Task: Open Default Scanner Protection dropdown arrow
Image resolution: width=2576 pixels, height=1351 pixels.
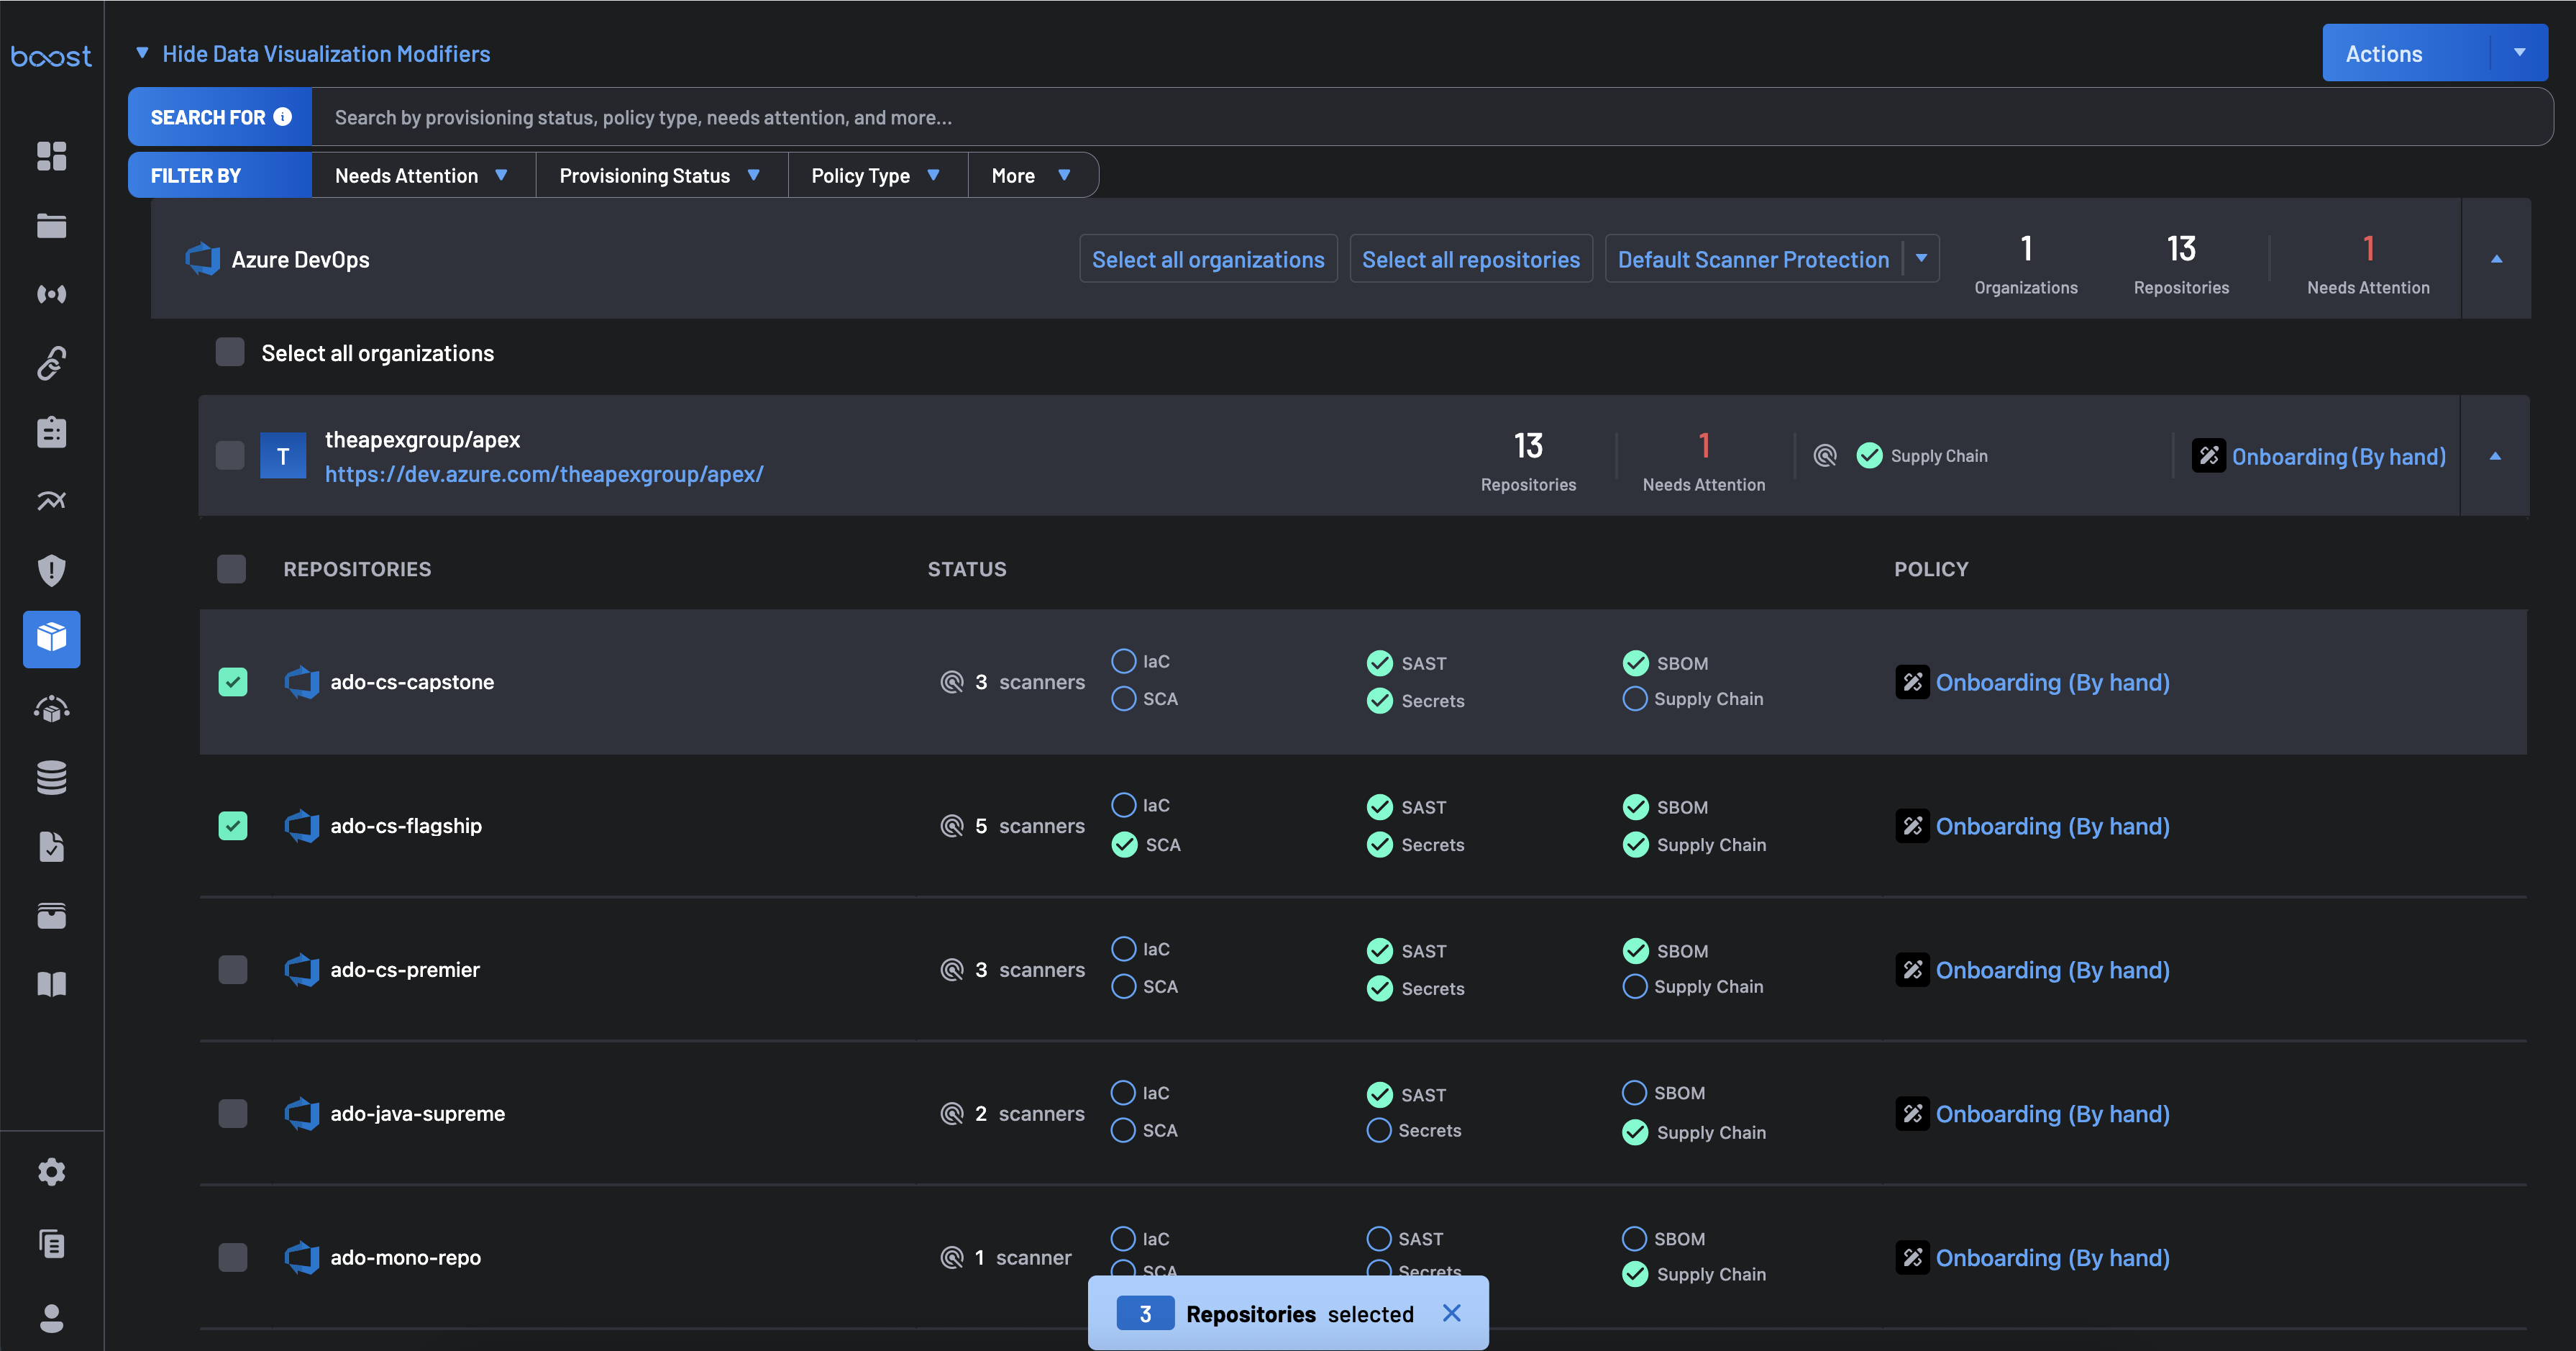Action: pos(1921,258)
